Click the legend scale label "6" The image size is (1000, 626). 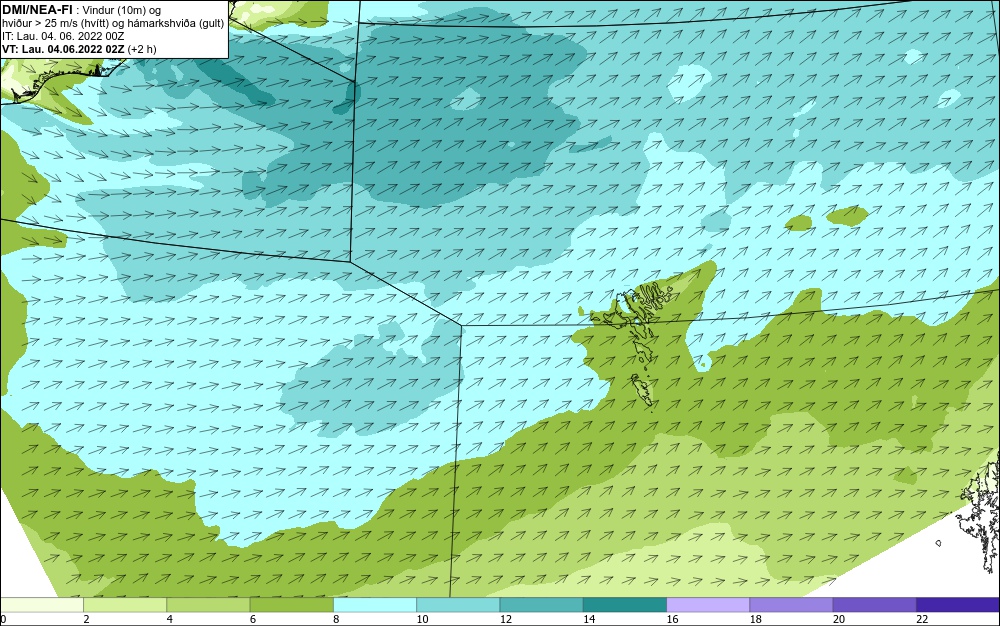[x=253, y=619]
